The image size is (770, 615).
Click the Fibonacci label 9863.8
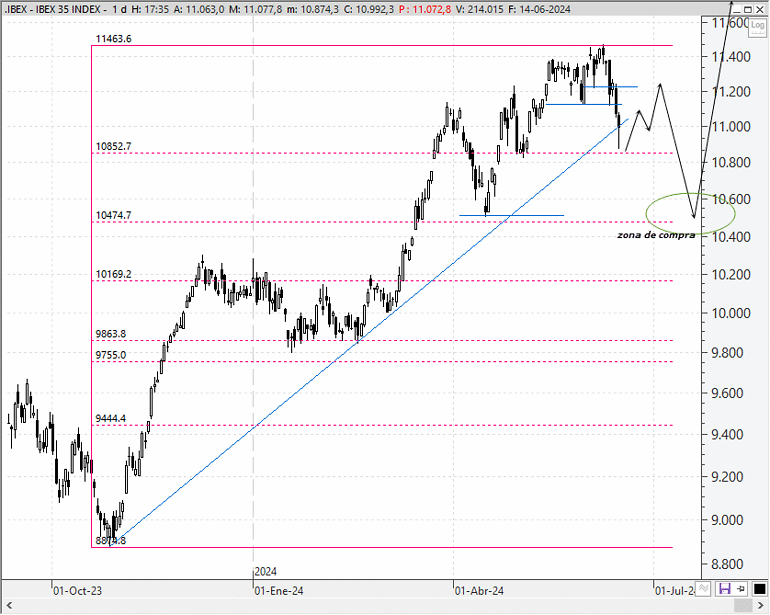[110, 334]
